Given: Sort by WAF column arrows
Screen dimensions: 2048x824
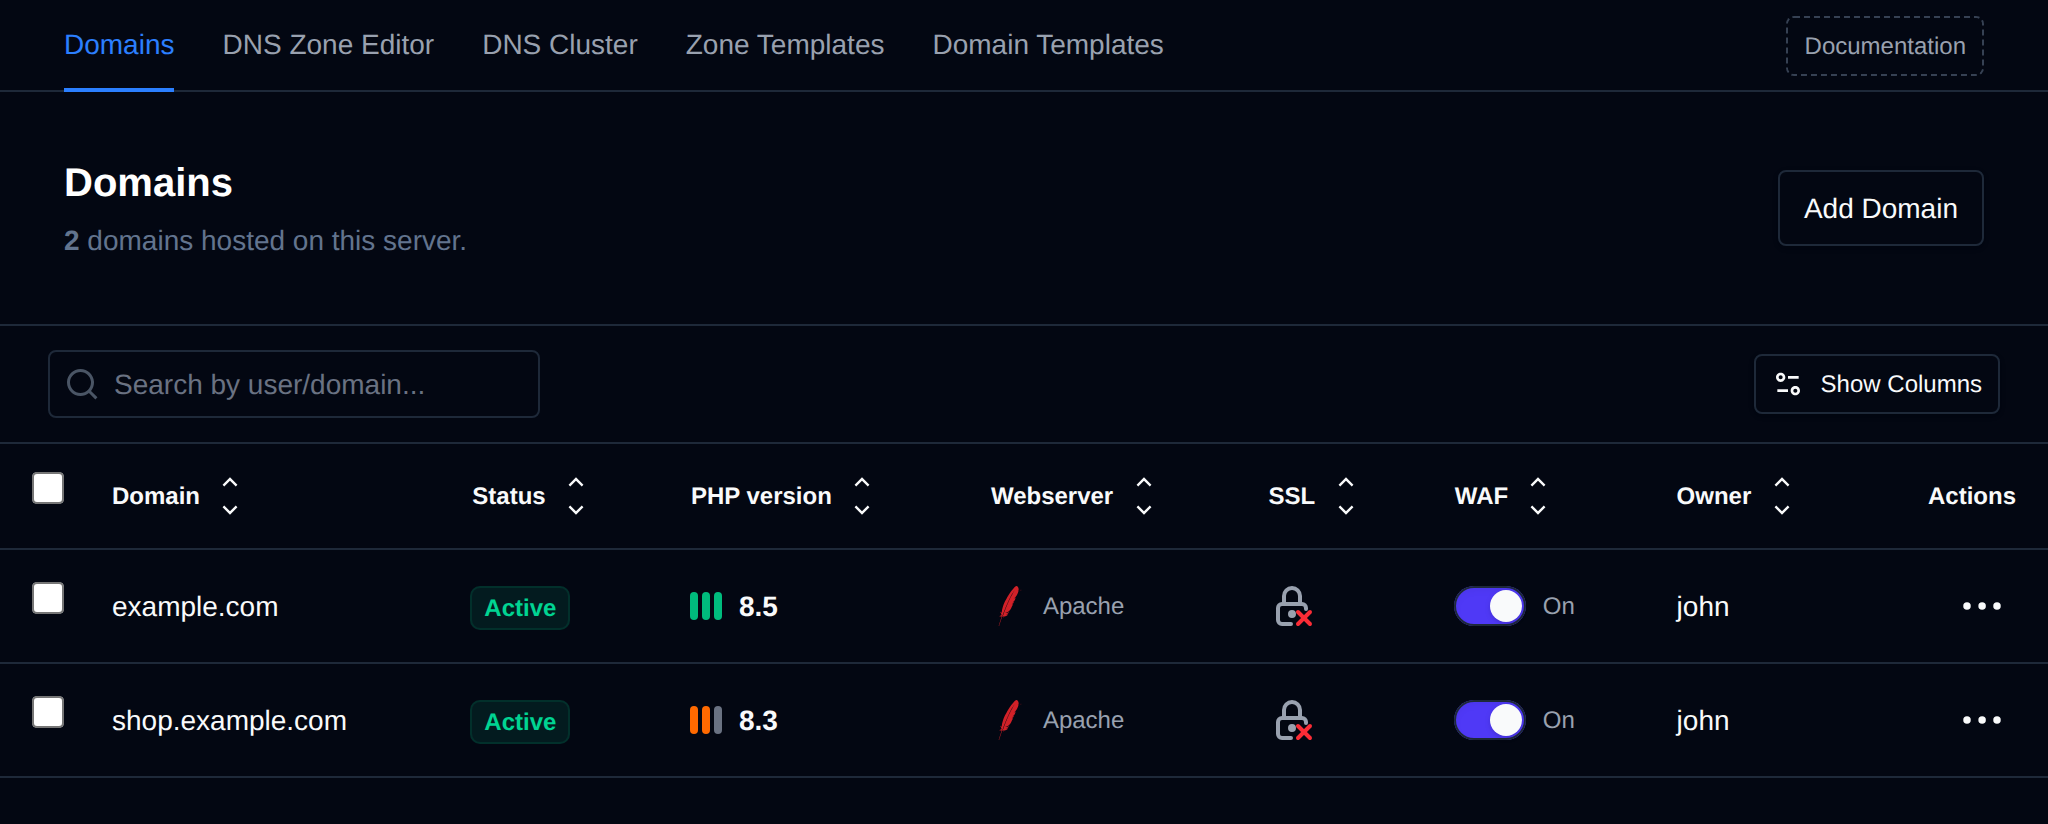Looking at the screenshot, I should [1538, 496].
